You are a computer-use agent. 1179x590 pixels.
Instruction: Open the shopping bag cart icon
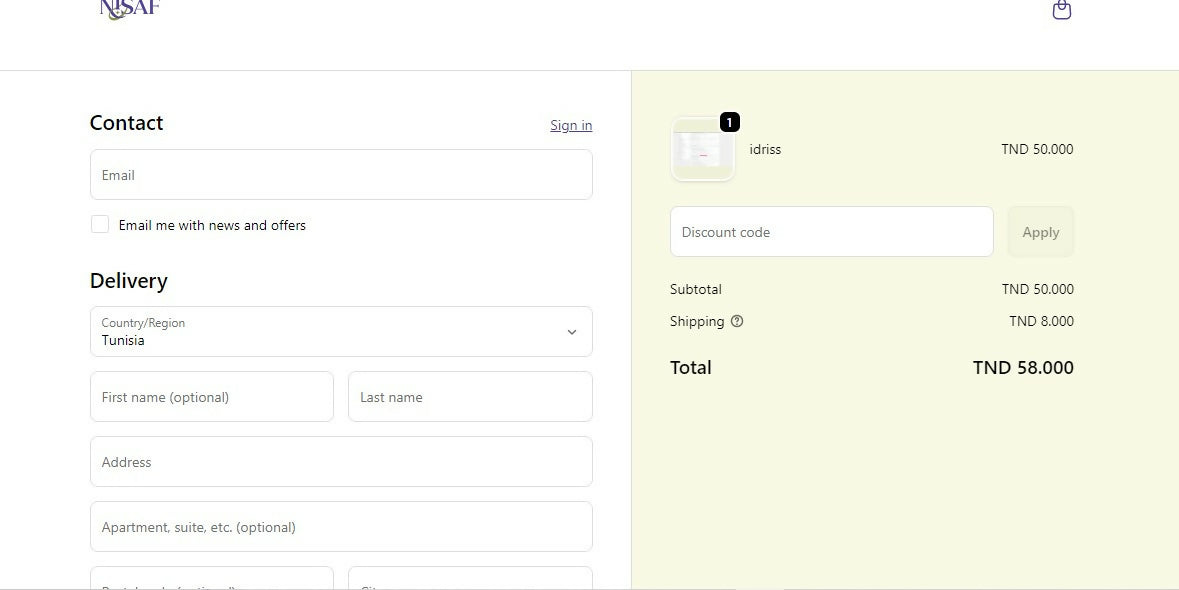pyautogui.click(x=1061, y=10)
